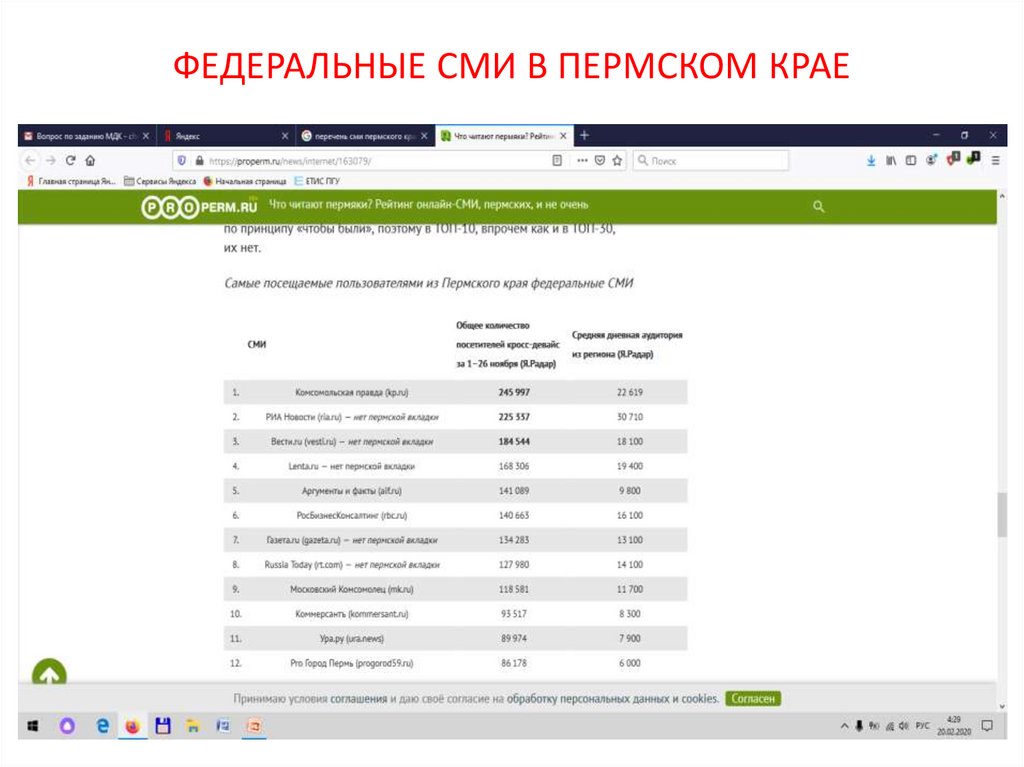This screenshot has height=767, width=1024.
Task: Open the Firefox hamburger menu
Action: click(995, 161)
